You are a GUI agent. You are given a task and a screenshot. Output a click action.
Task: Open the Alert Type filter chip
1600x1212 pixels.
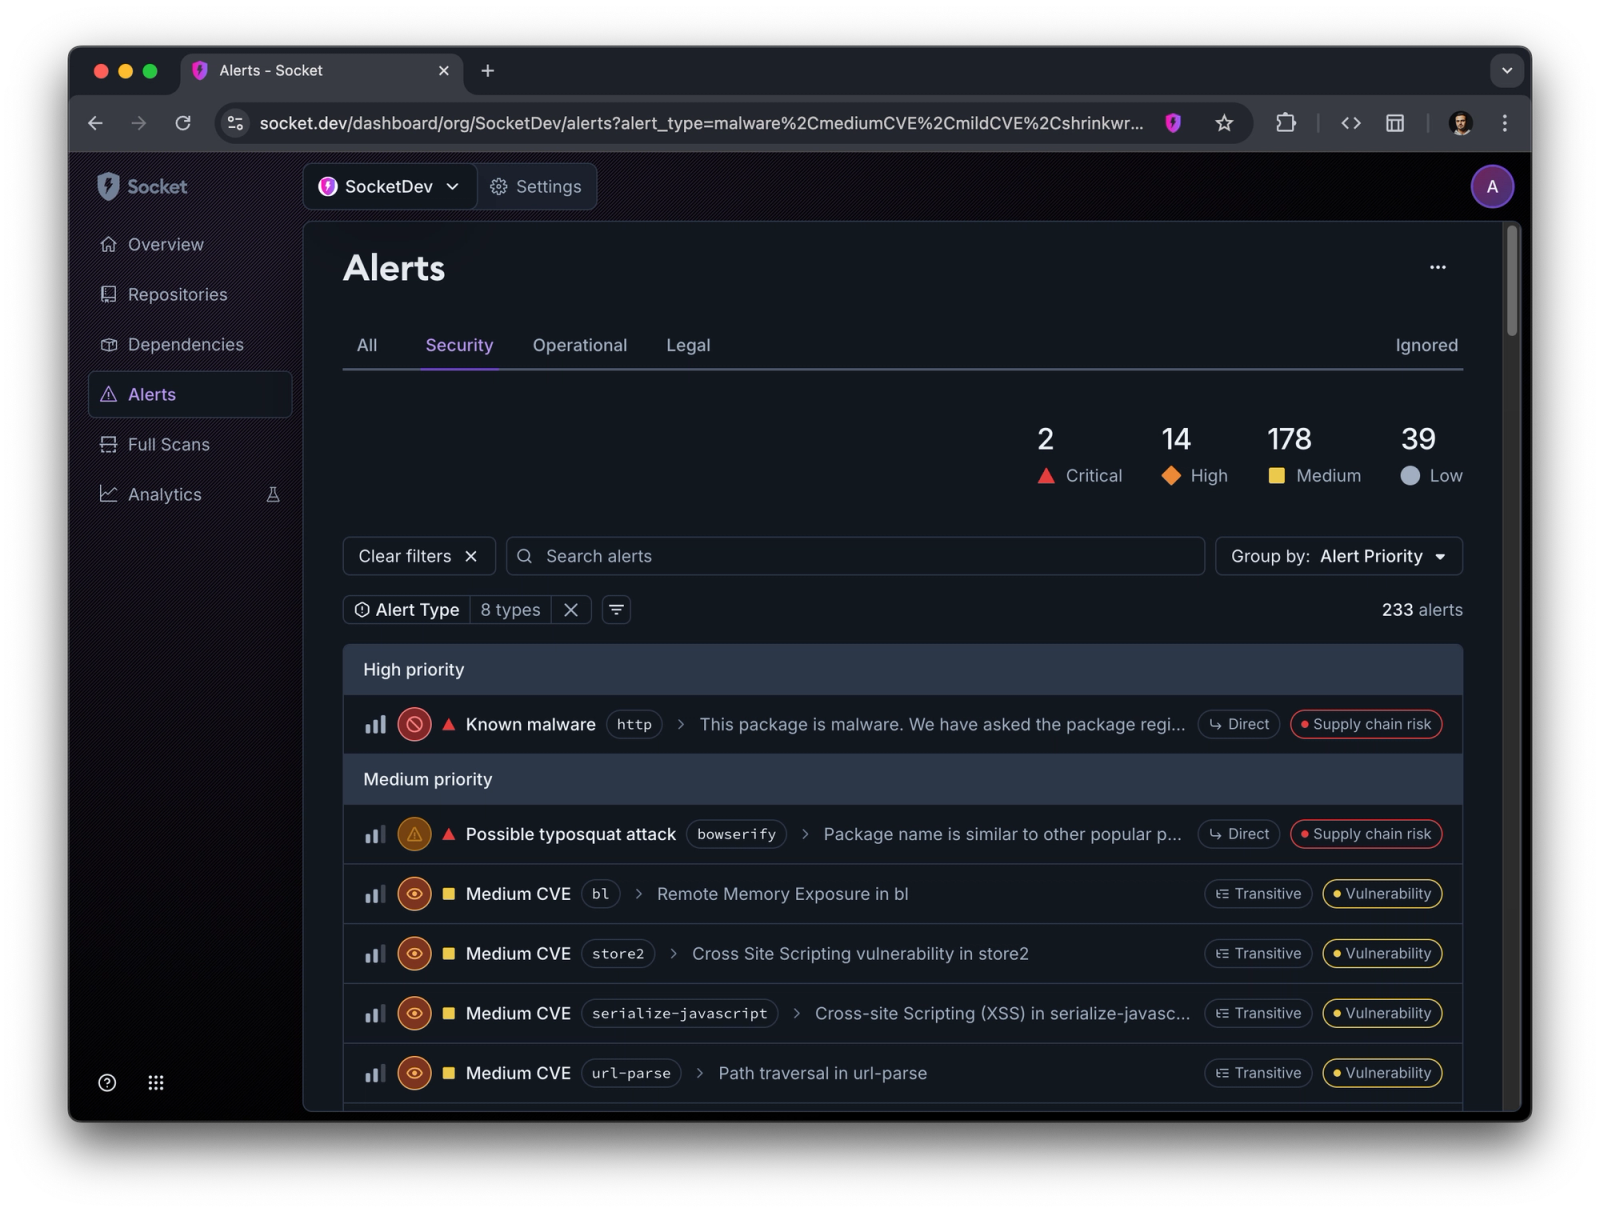point(407,610)
